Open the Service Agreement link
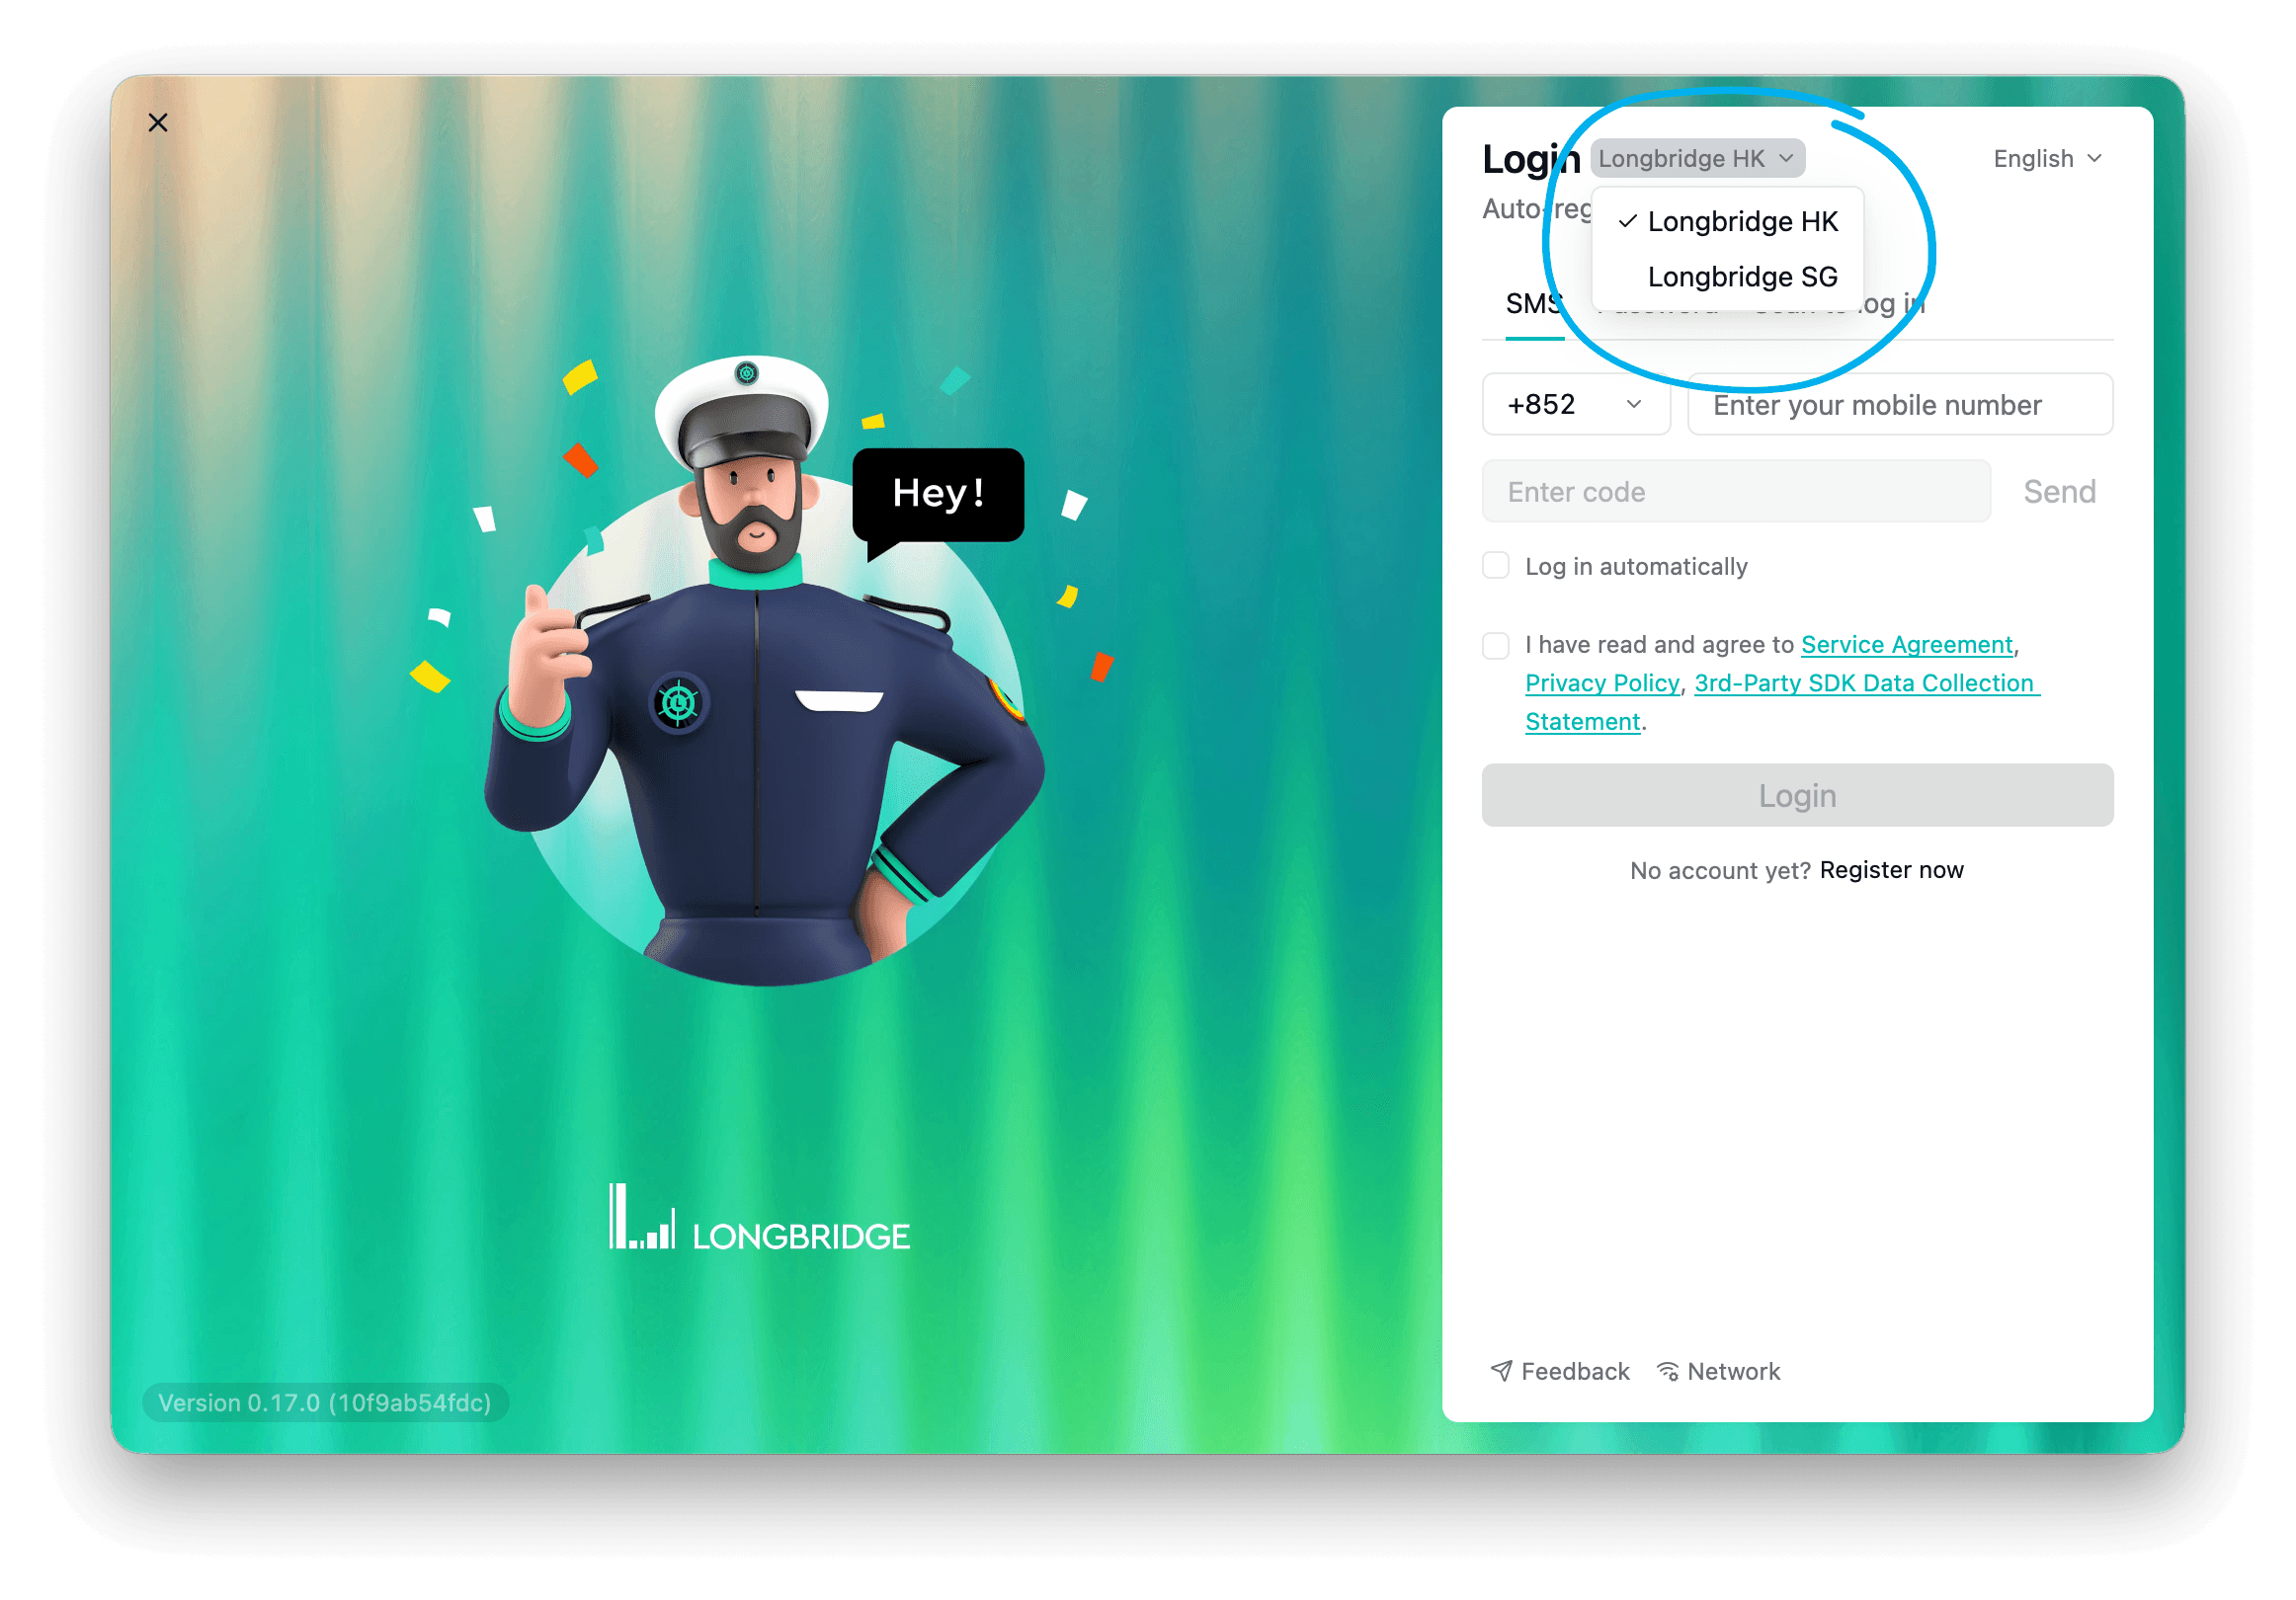Screen dimensions: 2296x1600 tap(1906, 644)
